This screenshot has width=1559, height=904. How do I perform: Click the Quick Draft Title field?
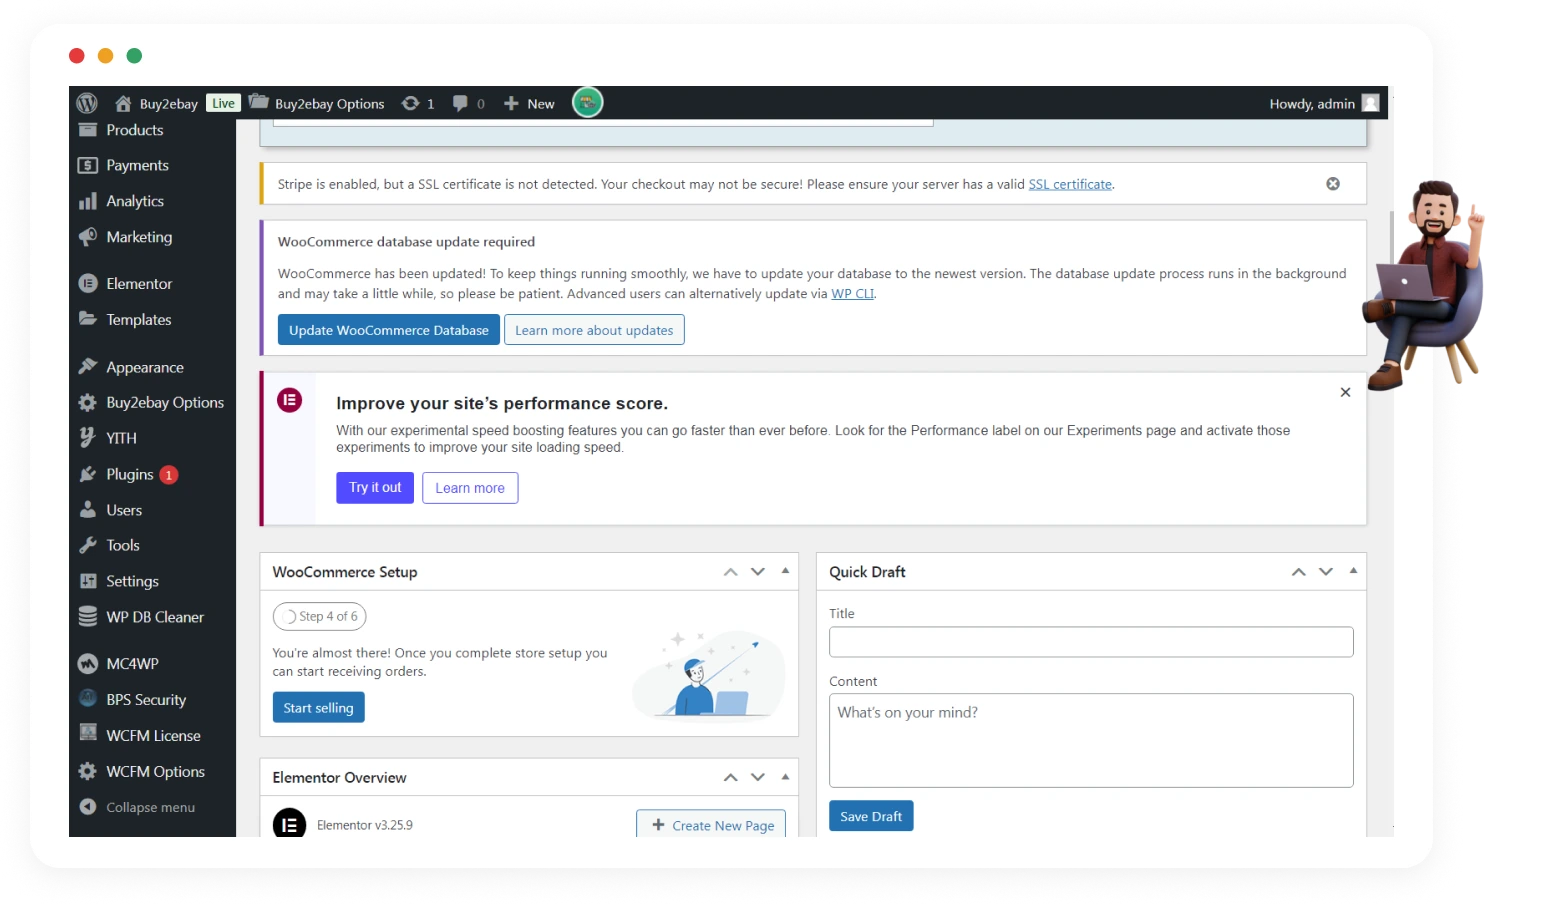[x=1091, y=642]
